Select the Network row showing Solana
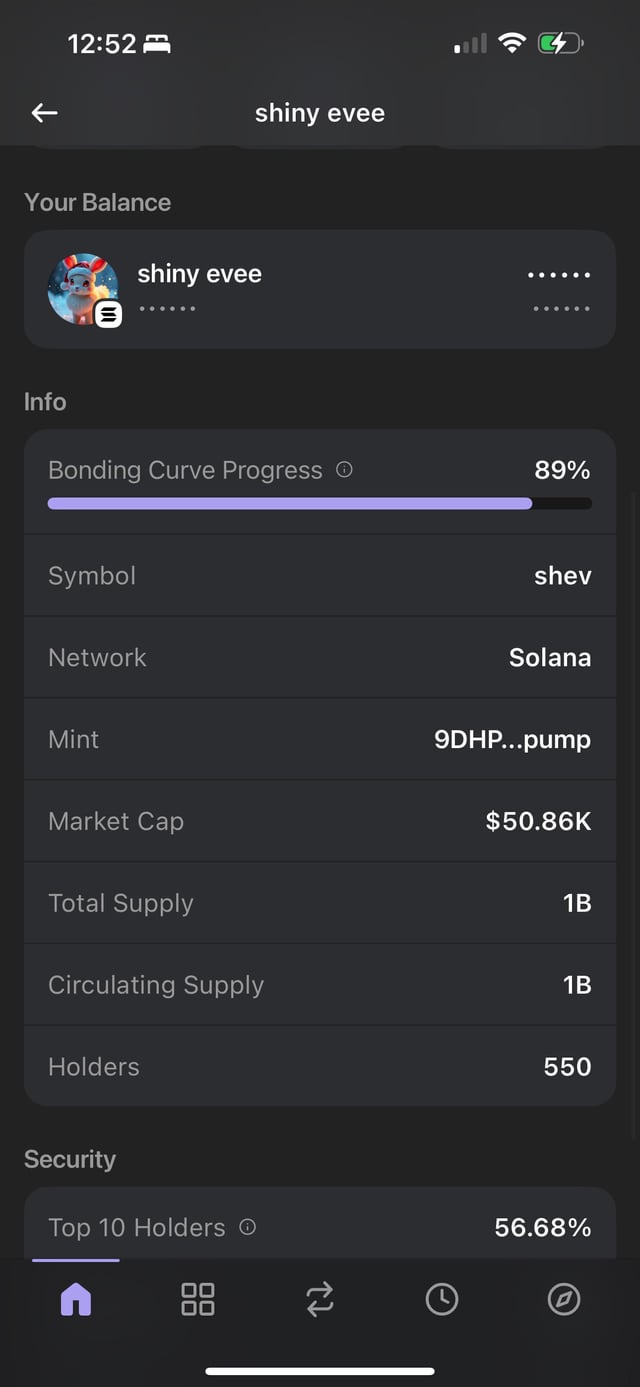 pyautogui.click(x=320, y=658)
